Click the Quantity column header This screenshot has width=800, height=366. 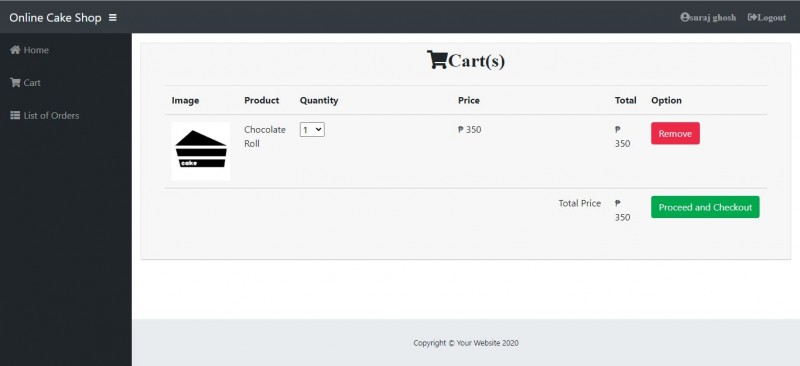click(319, 101)
